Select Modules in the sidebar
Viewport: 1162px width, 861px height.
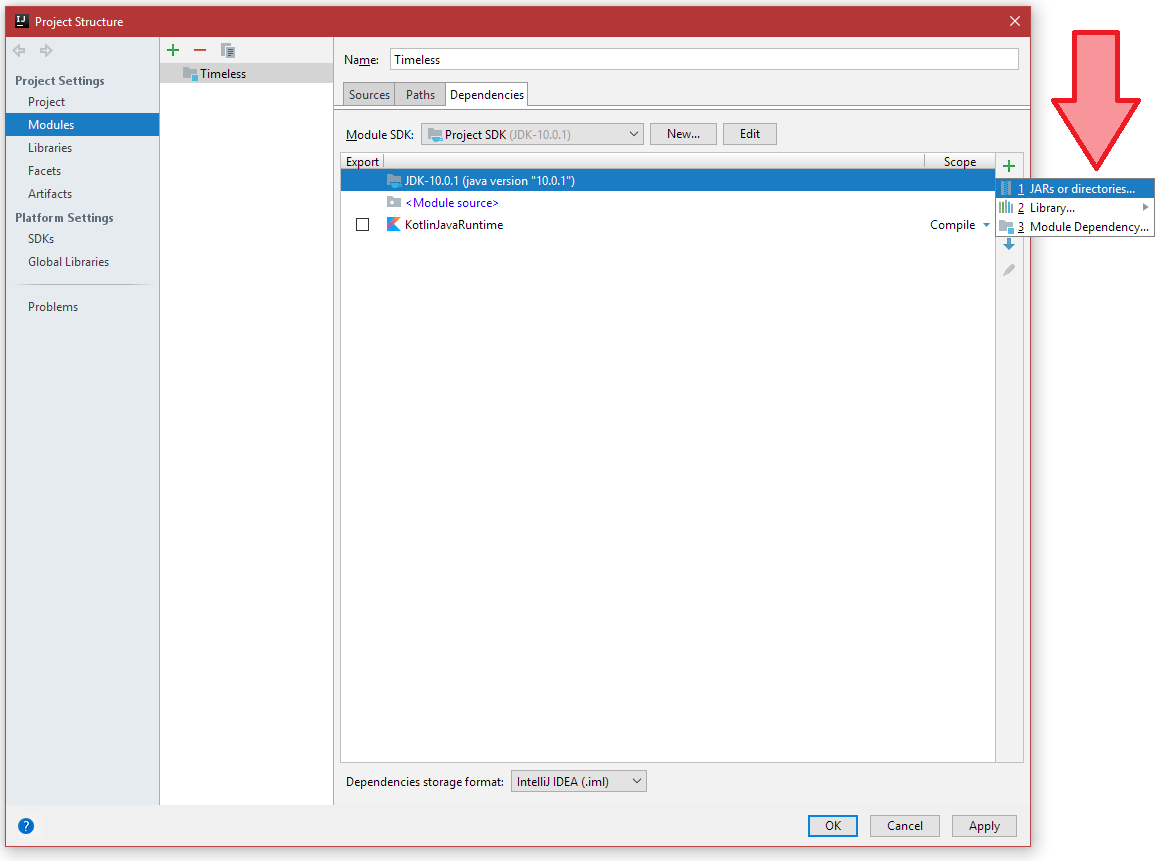coord(82,124)
